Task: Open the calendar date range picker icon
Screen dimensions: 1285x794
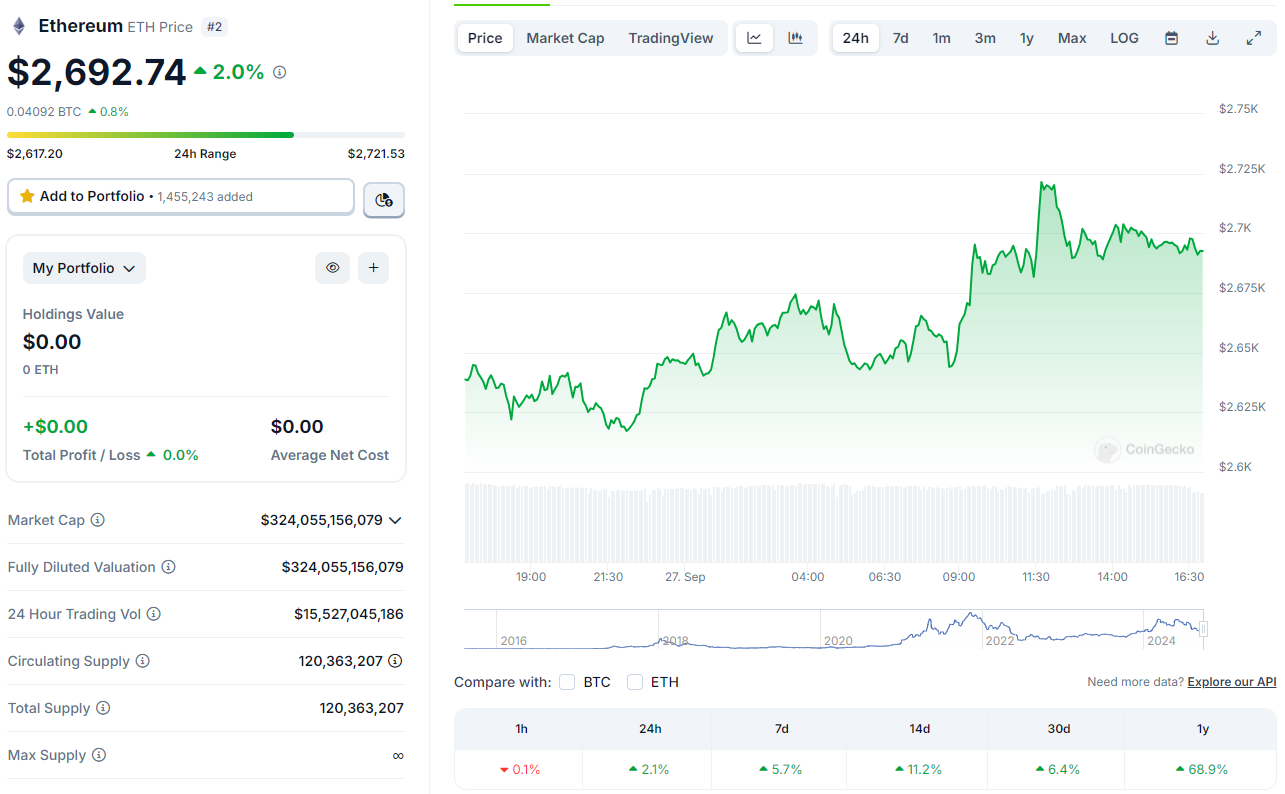Action: 1172,38
